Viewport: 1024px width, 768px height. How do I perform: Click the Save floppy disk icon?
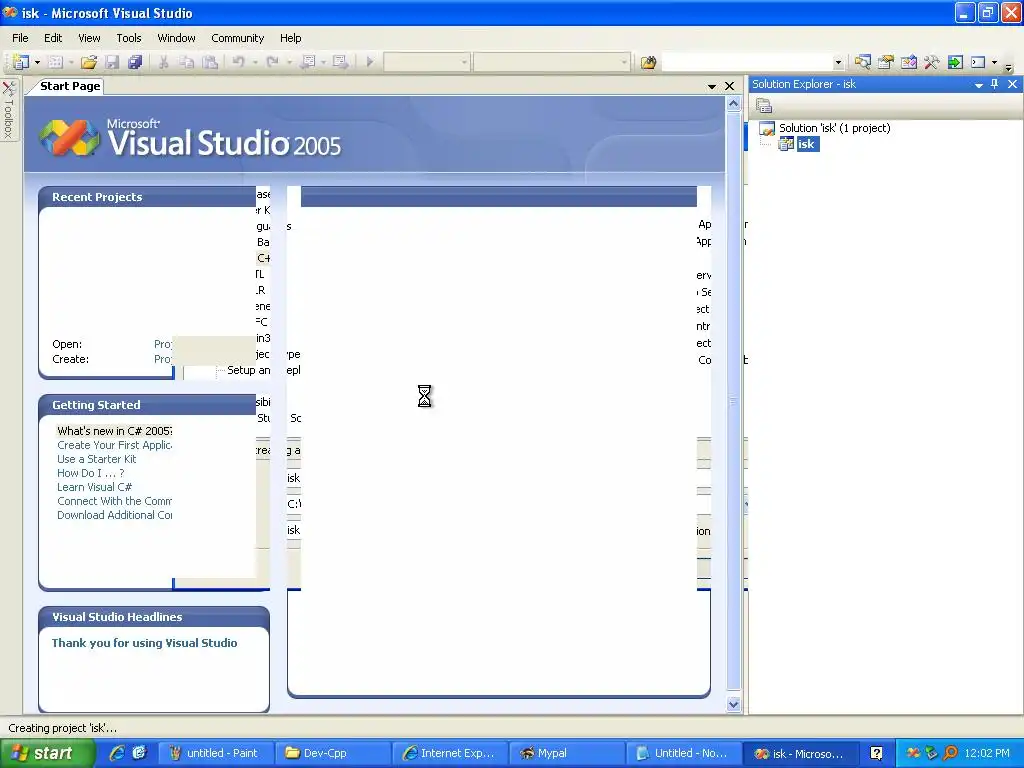pos(112,62)
